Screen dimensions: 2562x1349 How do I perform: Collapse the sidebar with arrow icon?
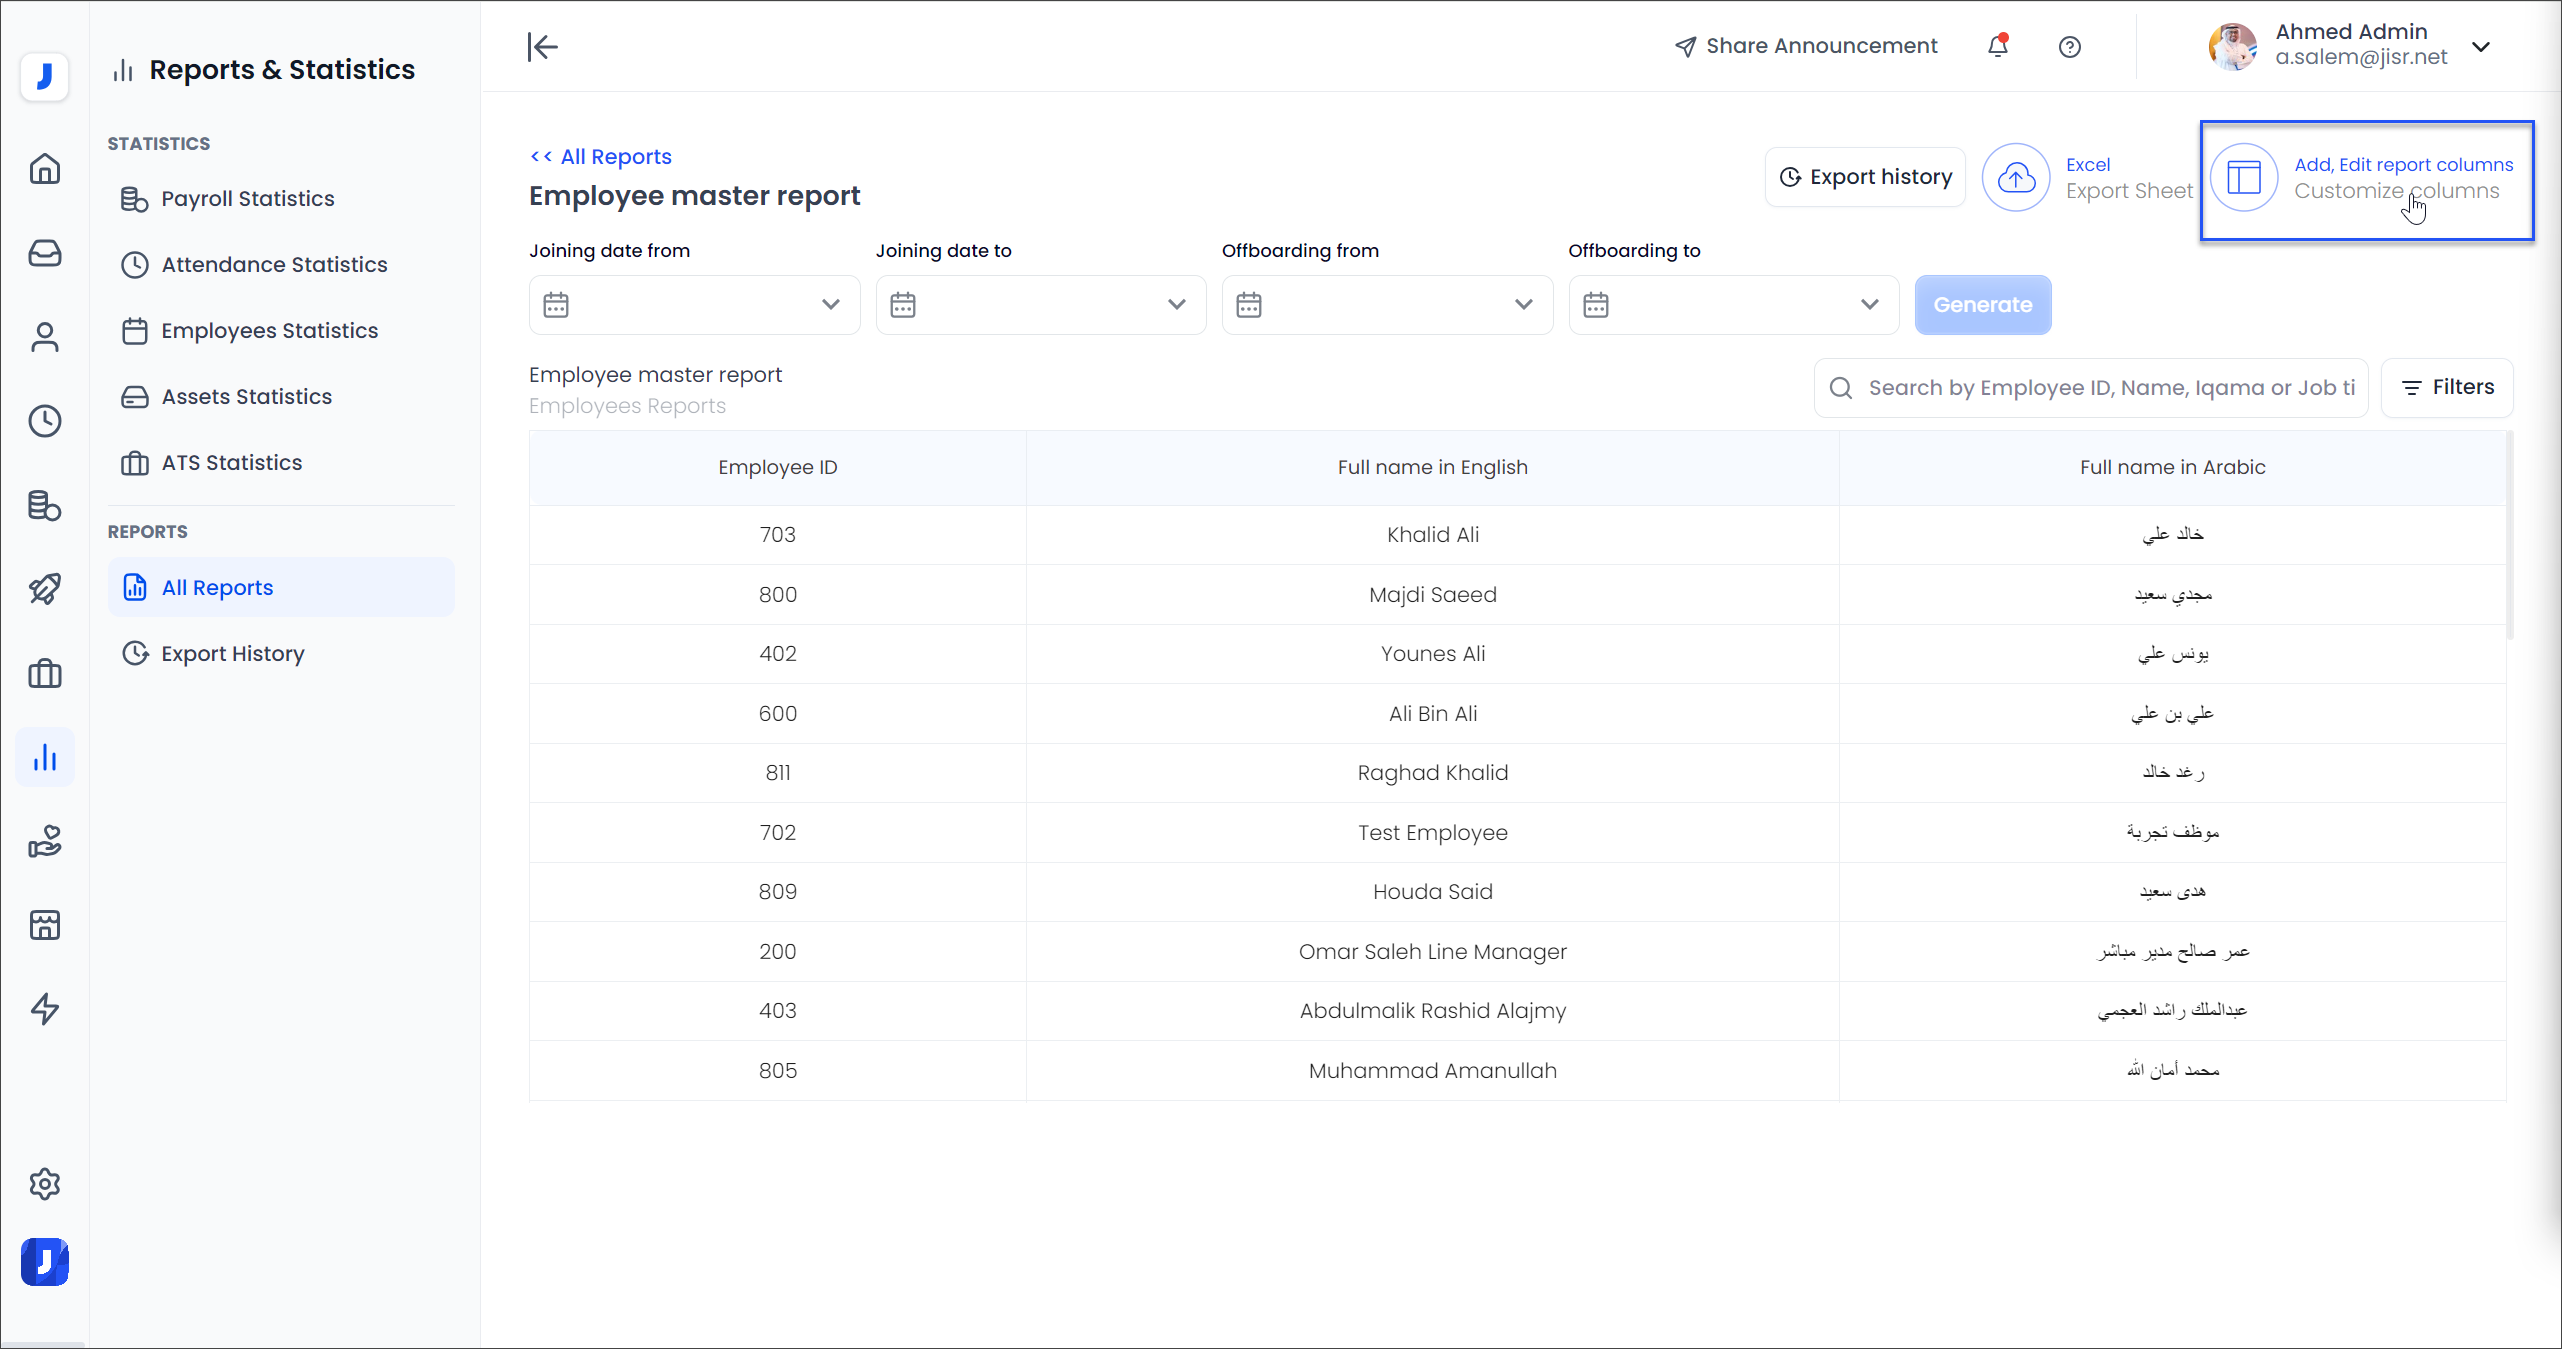pos(542,47)
